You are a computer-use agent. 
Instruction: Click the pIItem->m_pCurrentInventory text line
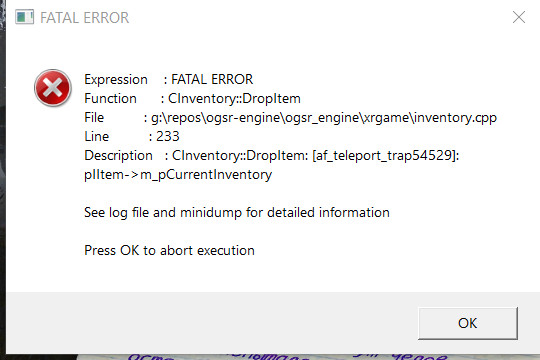(x=178, y=175)
